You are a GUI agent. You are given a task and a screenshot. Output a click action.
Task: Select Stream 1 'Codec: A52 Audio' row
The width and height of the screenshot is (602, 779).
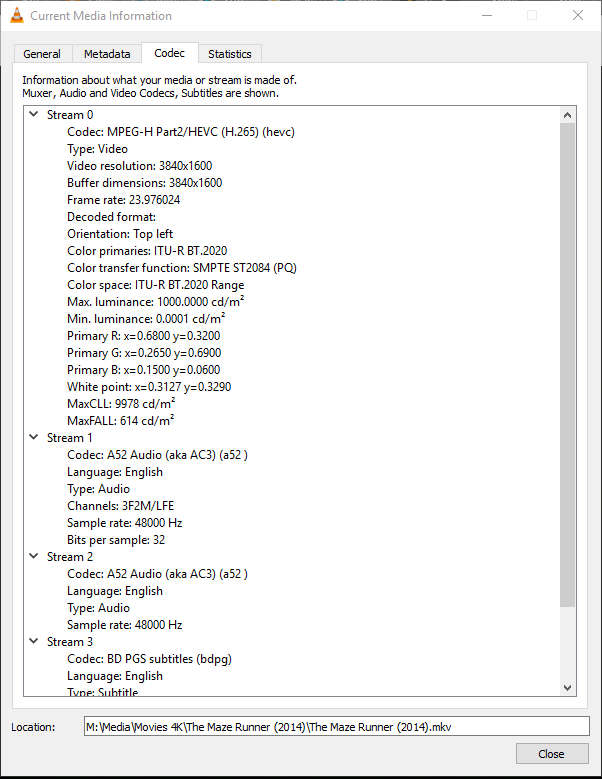point(157,455)
